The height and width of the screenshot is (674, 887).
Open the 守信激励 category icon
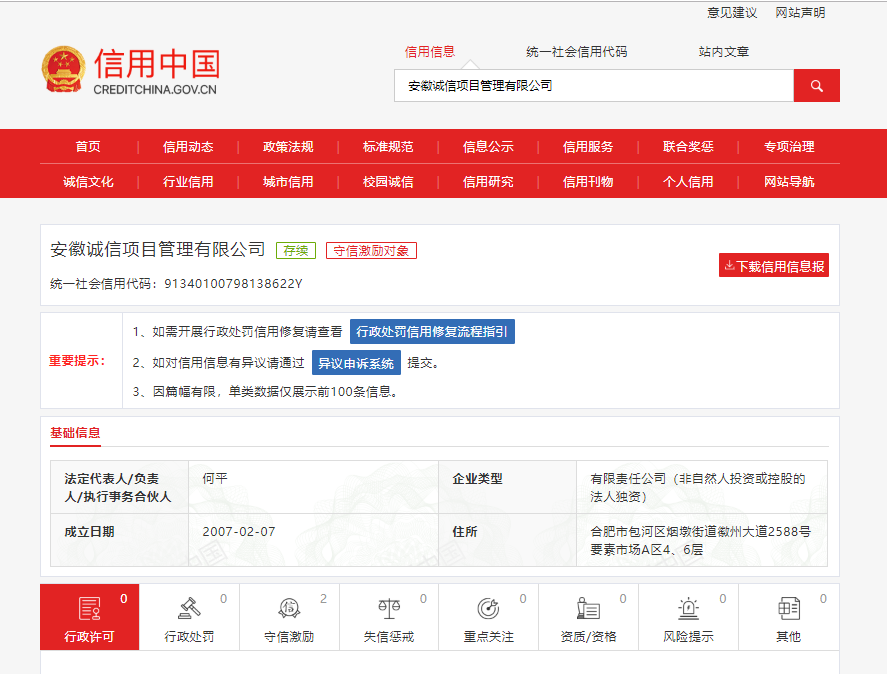tap(289, 608)
